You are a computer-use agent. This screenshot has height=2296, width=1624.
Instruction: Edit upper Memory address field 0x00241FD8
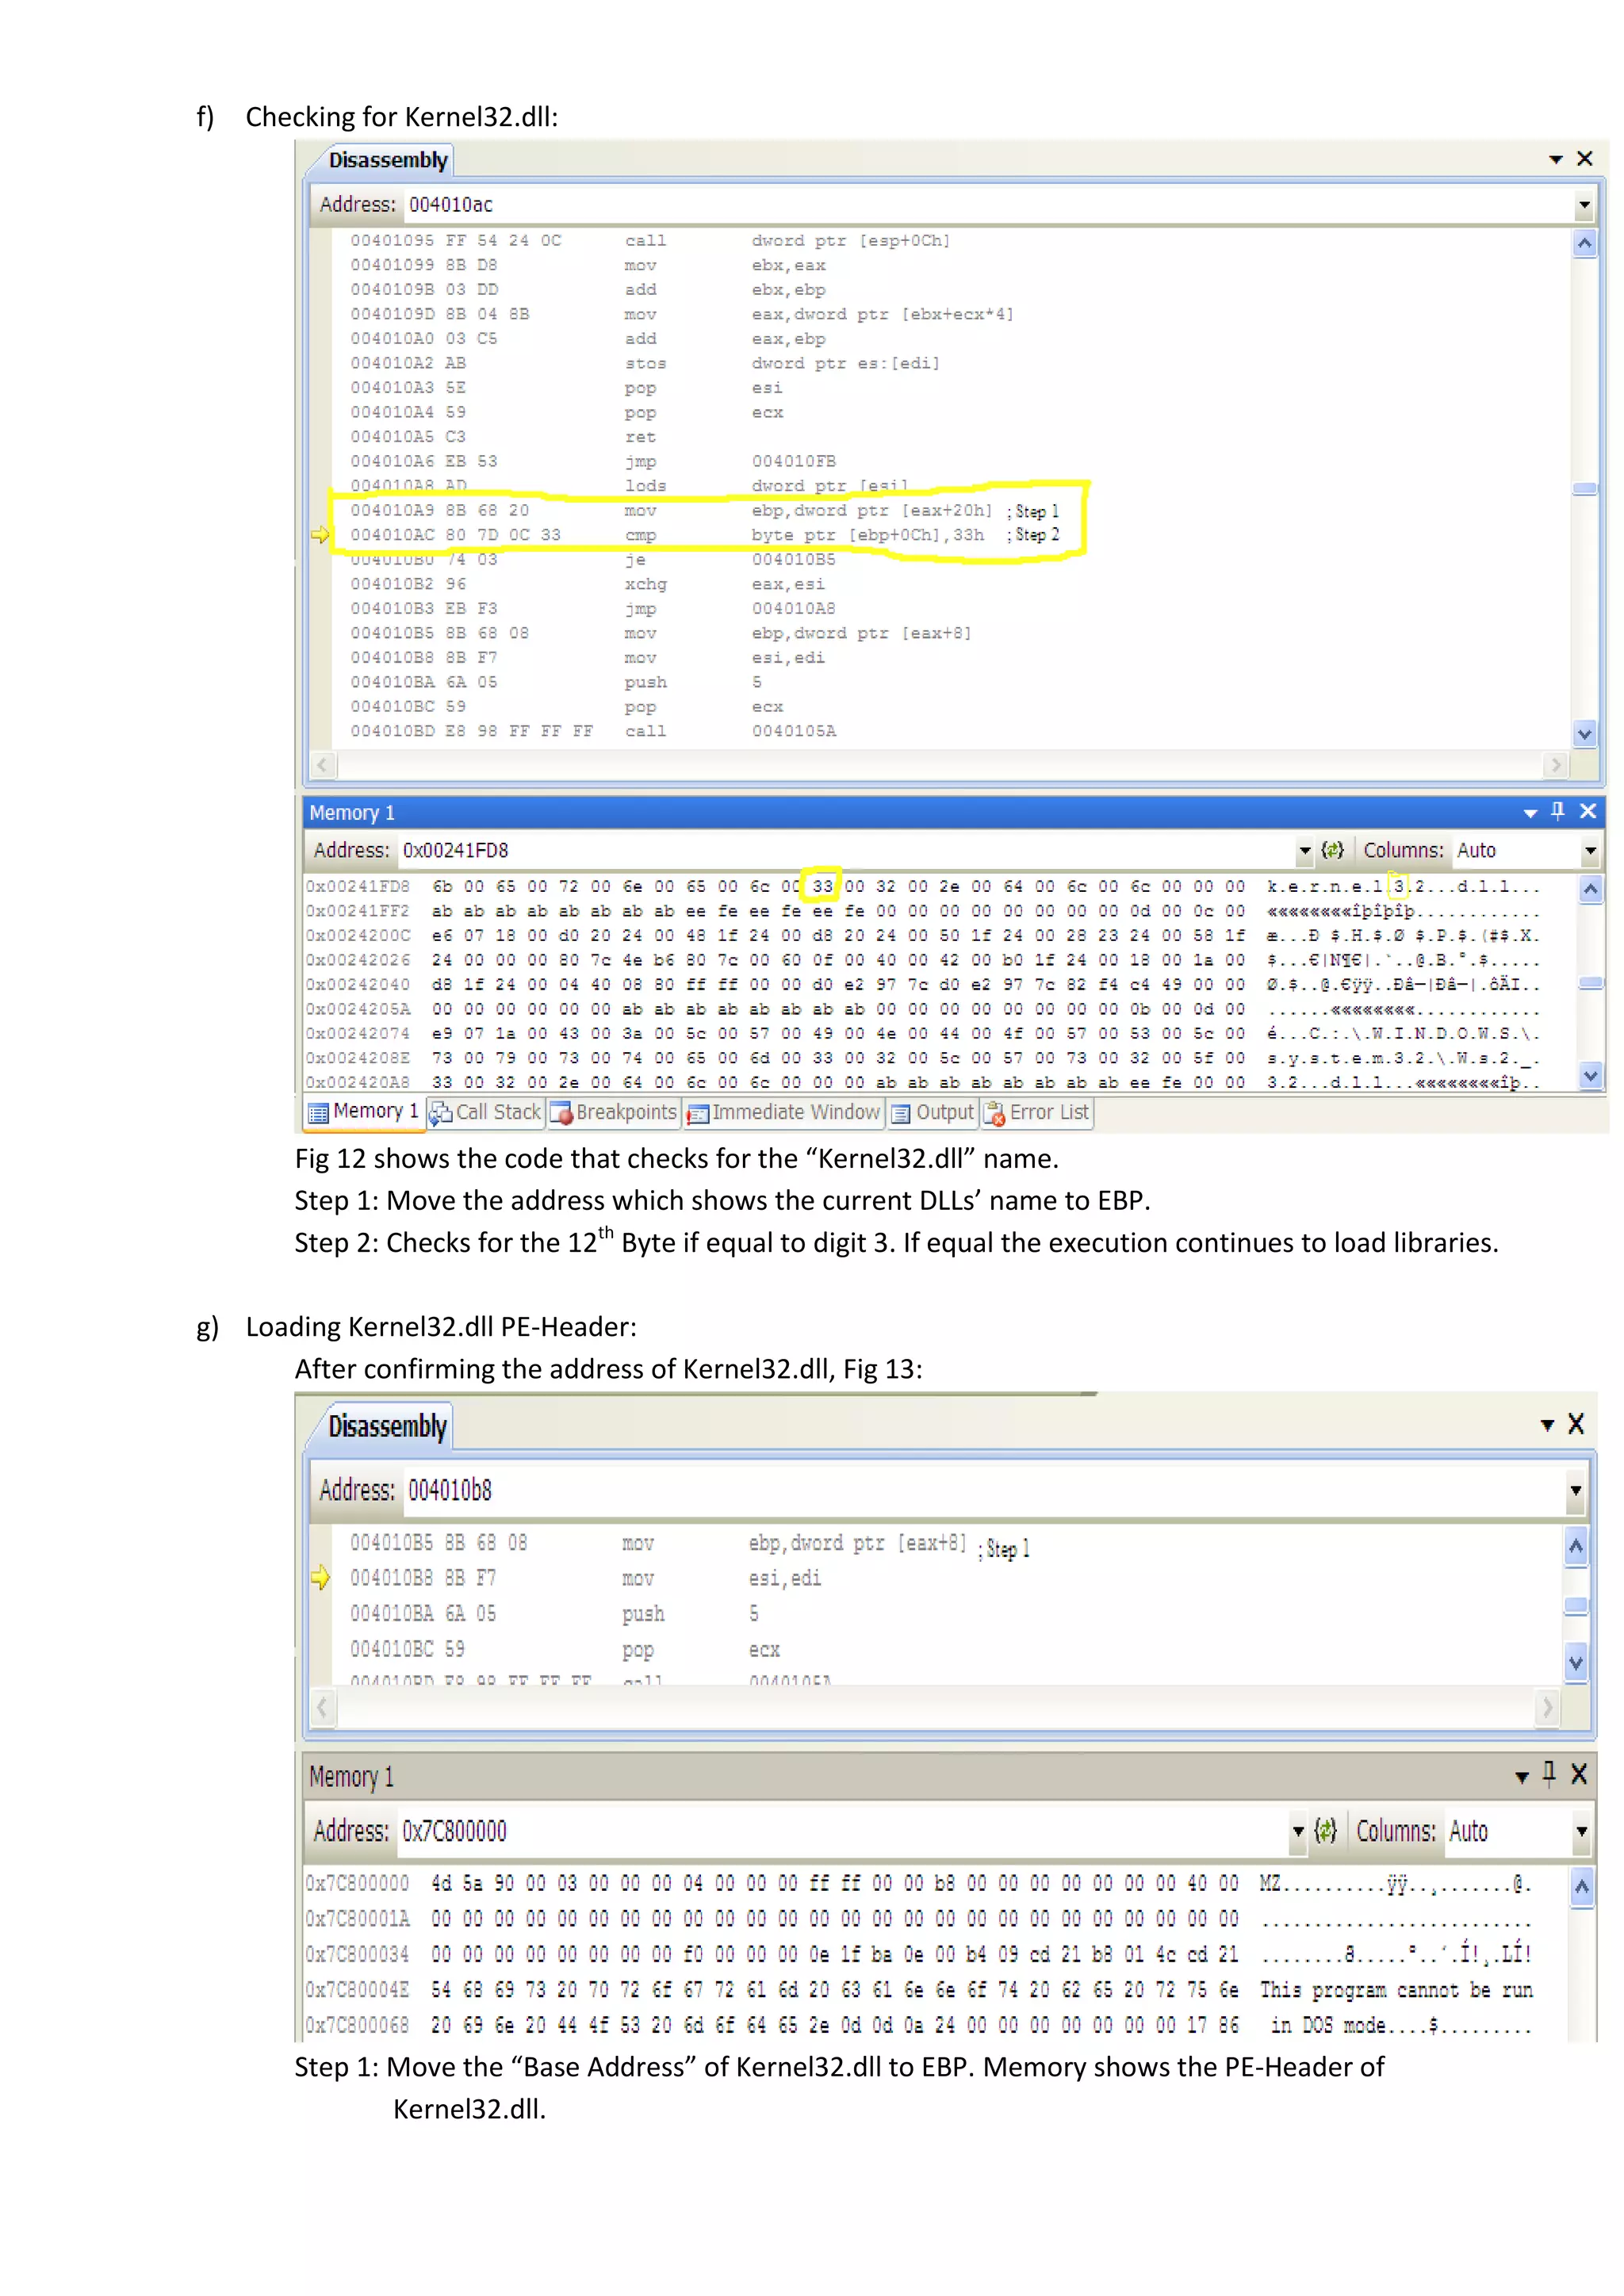[x=846, y=850]
